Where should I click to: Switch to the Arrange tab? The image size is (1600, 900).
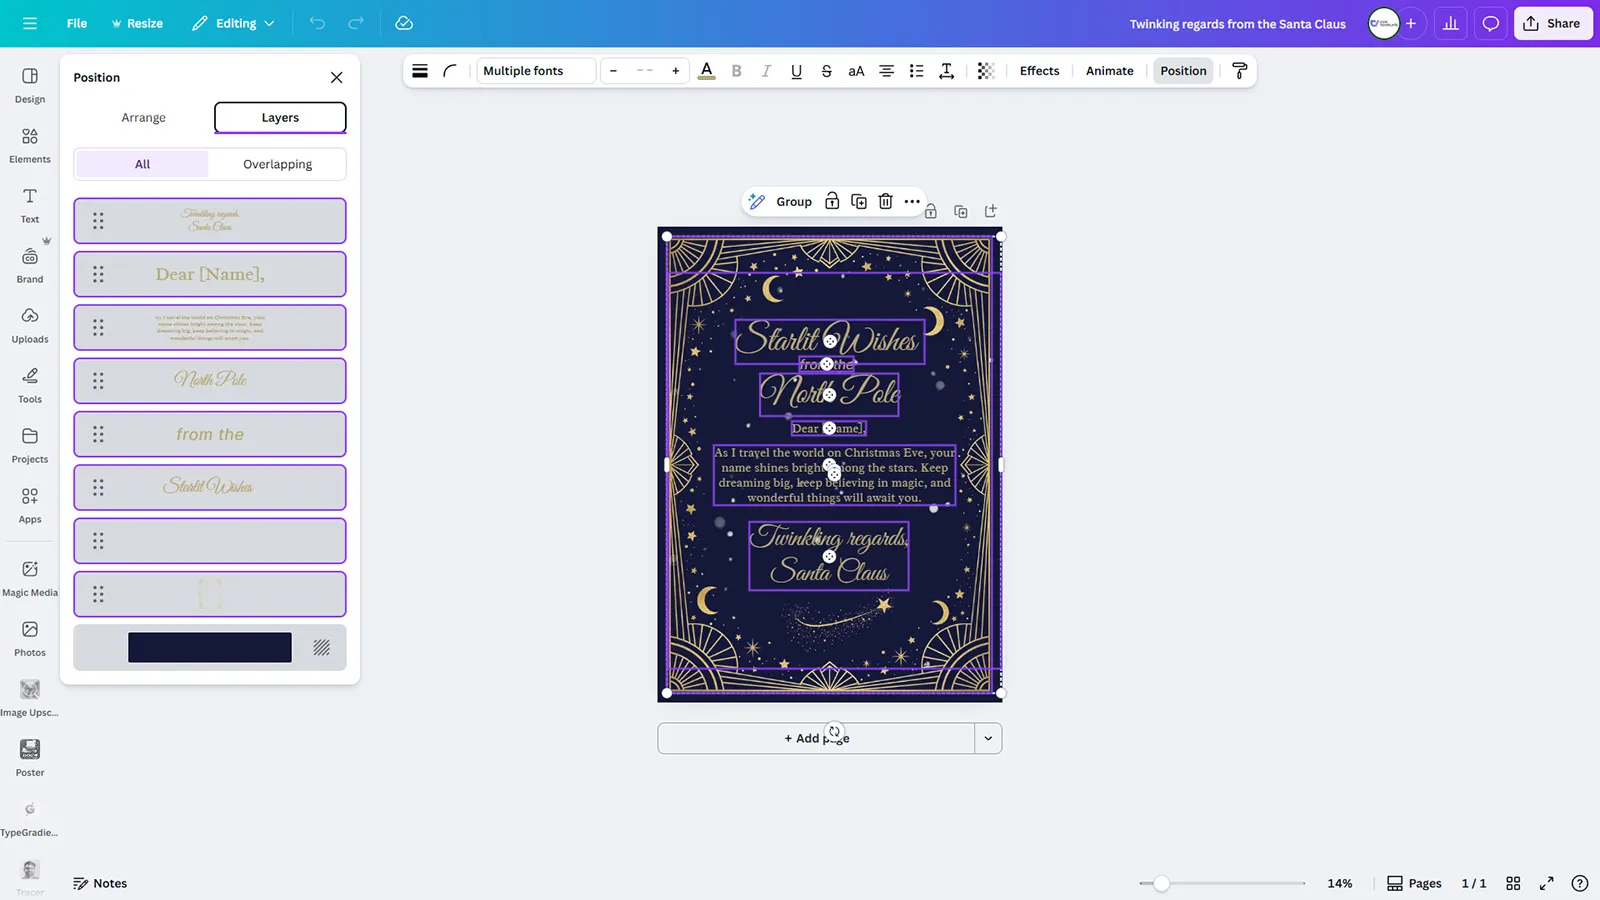(143, 118)
